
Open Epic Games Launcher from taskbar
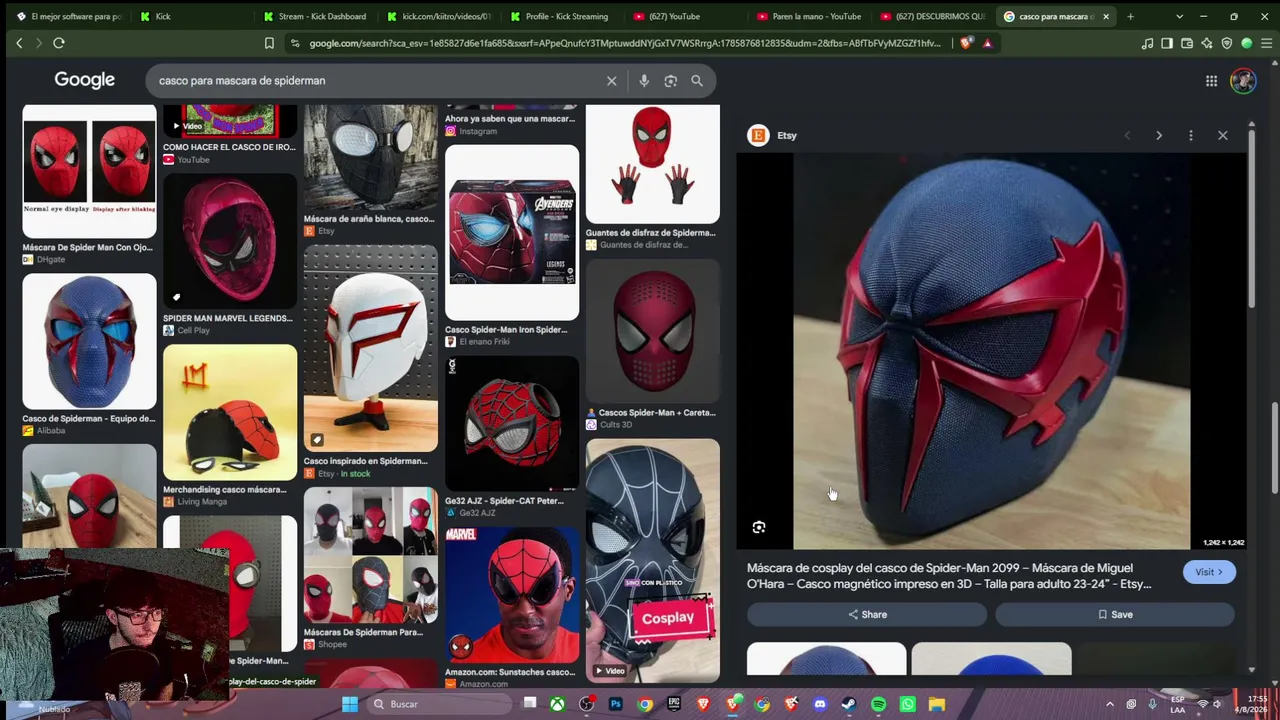pyautogui.click(x=674, y=704)
